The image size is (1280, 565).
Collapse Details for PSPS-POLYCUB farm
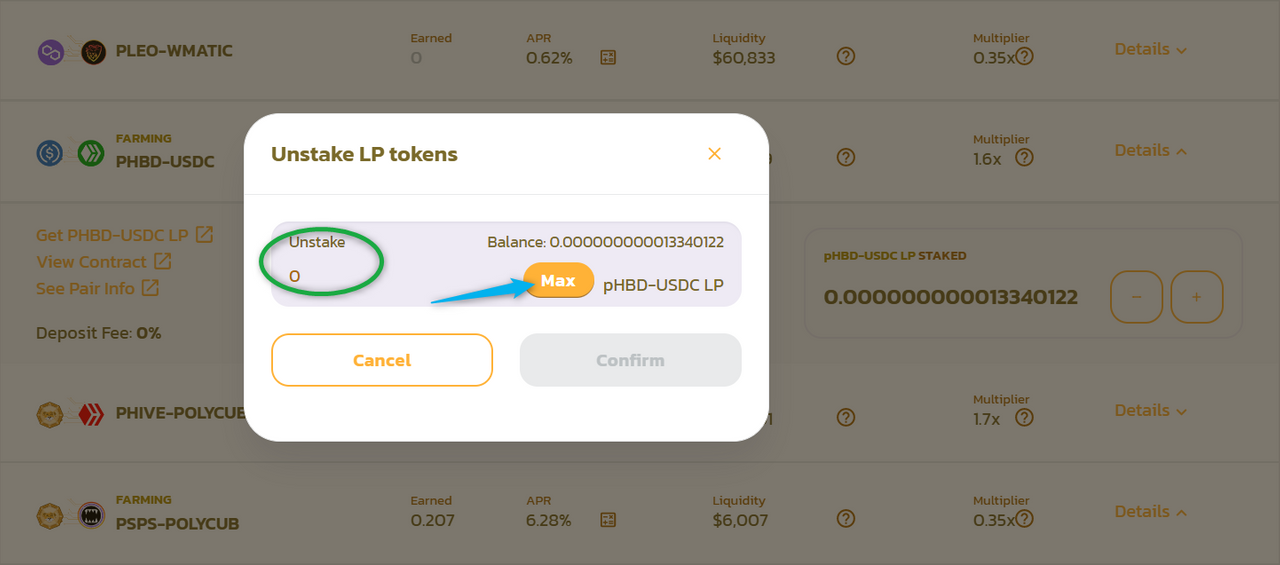(1151, 511)
